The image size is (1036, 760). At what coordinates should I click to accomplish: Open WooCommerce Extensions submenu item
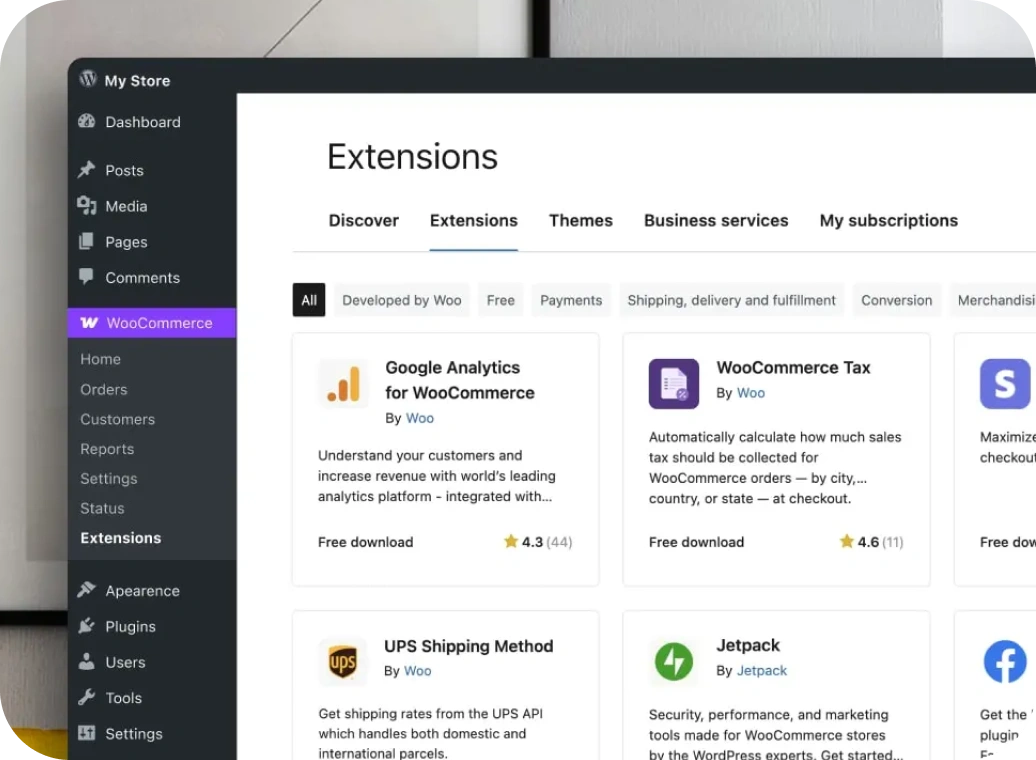pyautogui.click(x=121, y=538)
